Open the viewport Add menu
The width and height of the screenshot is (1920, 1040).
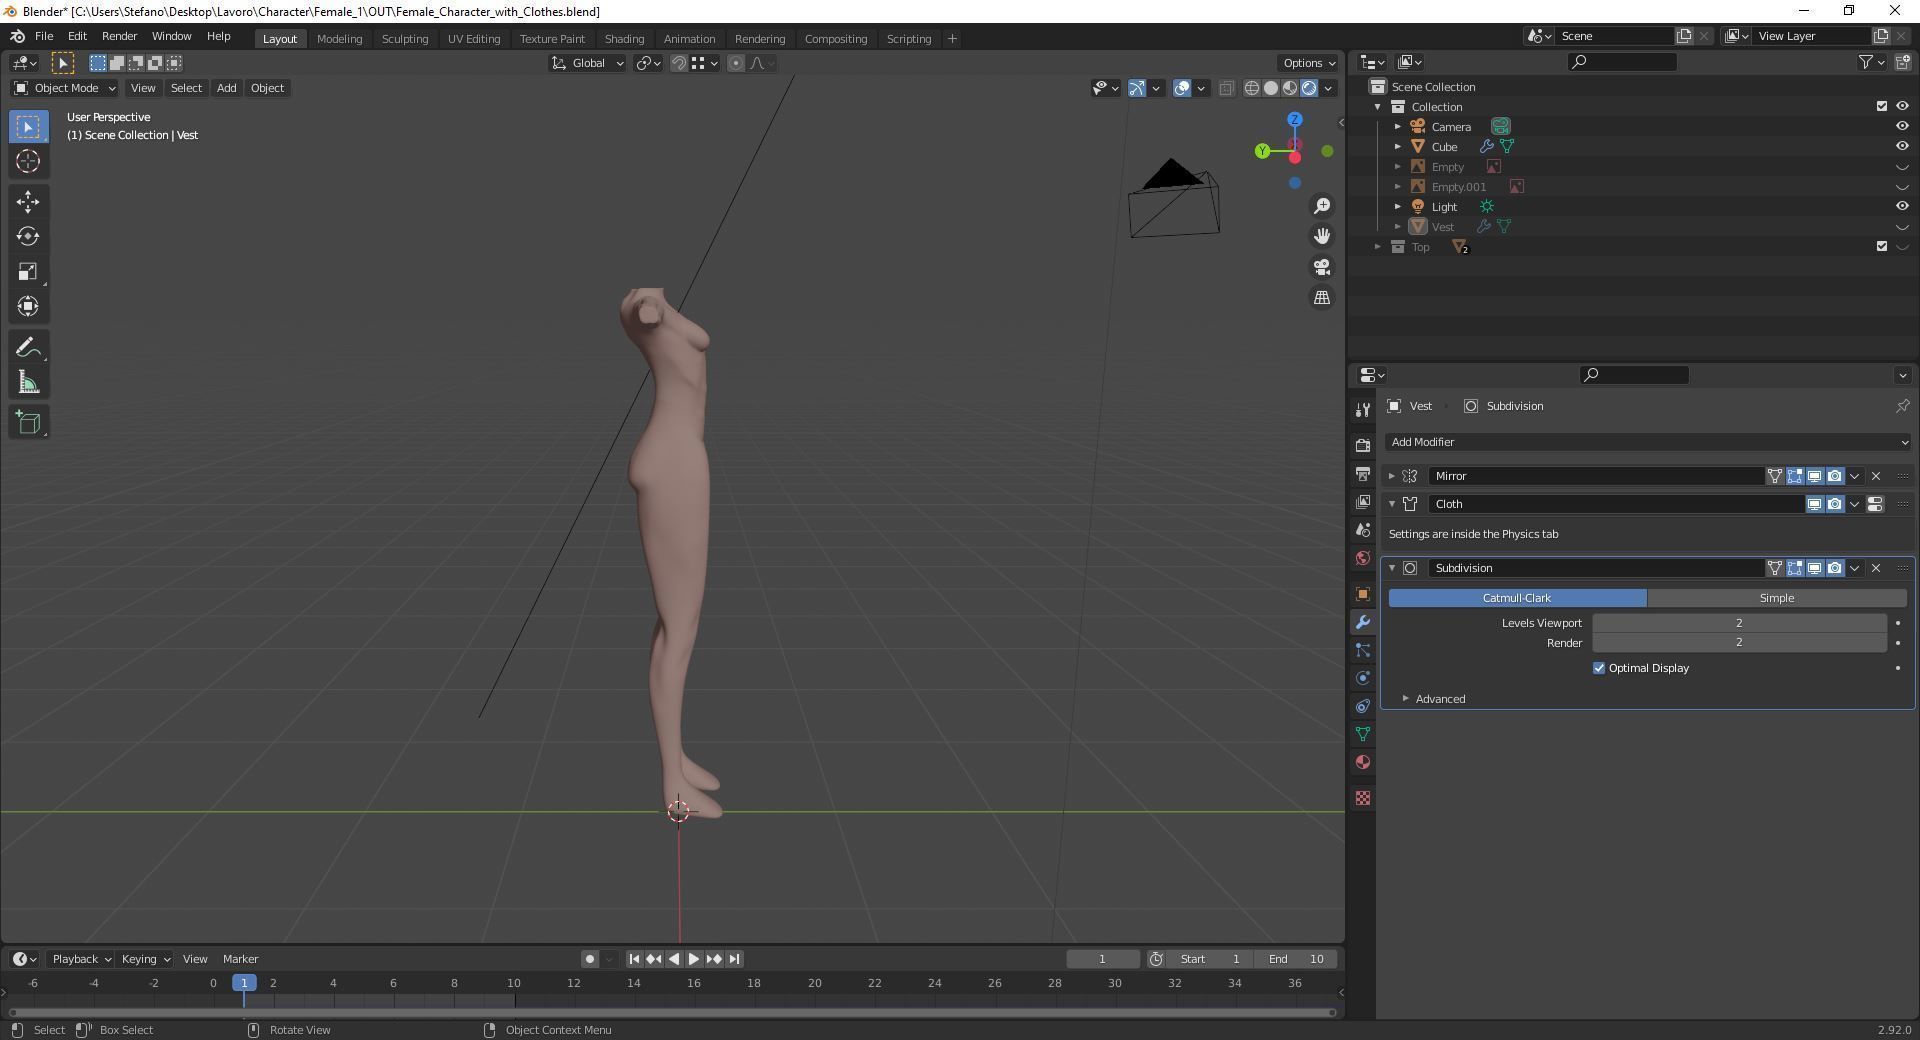(x=227, y=88)
